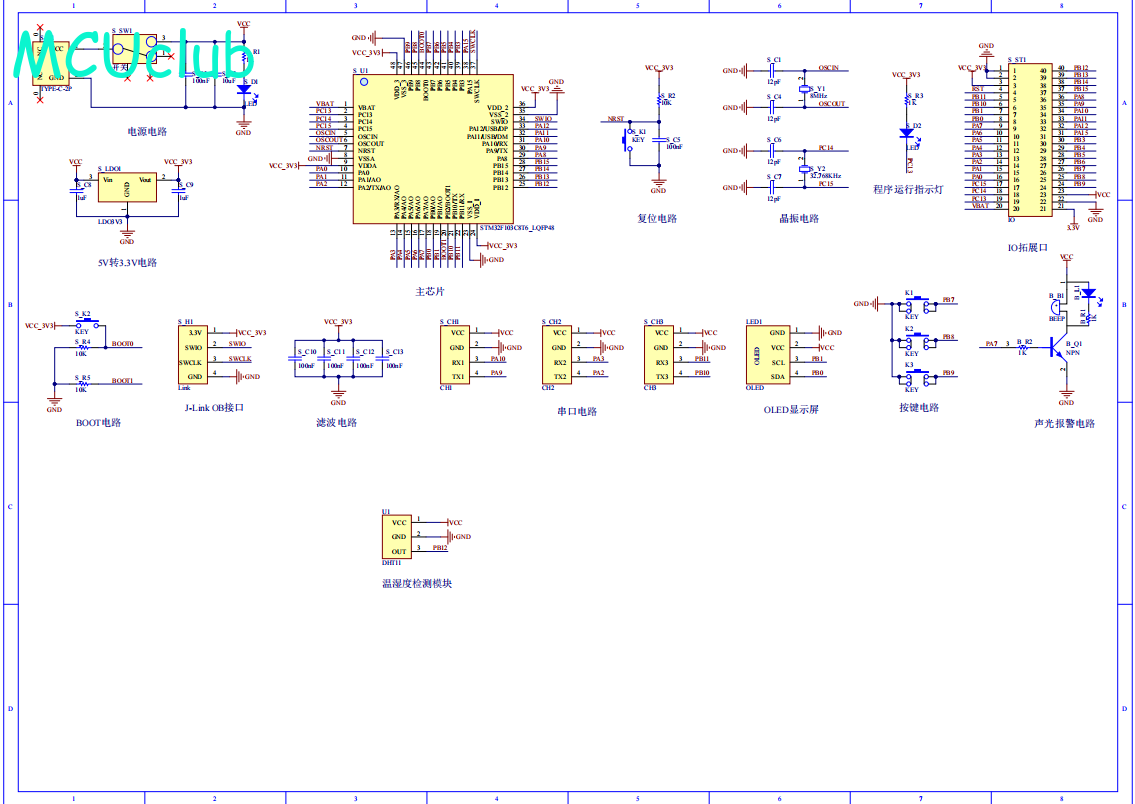Click the BOOT0 net label
Viewport: 1135px width, 804px height.
tap(122, 344)
